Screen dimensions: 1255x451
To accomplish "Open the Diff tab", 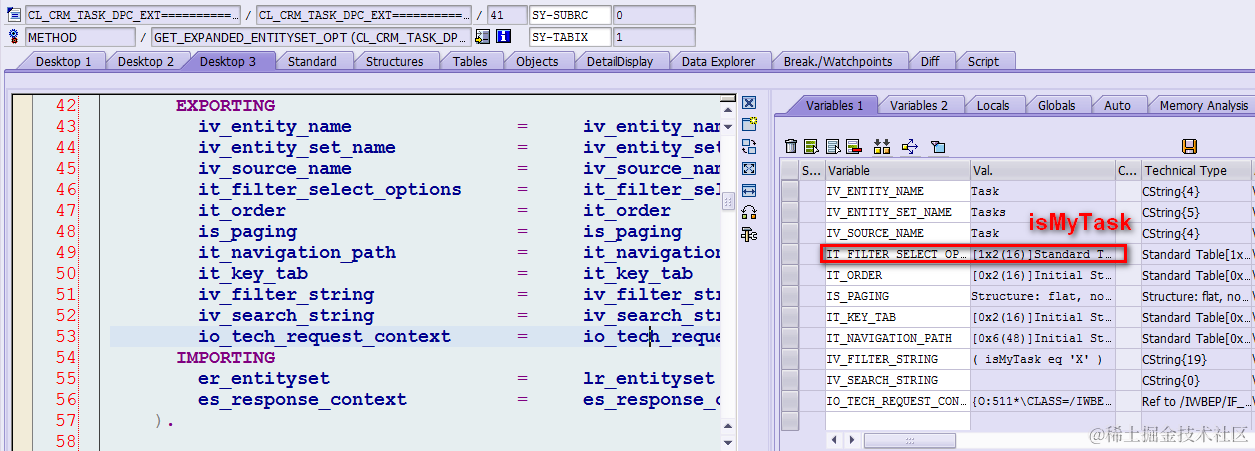I will click(x=929, y=61).
